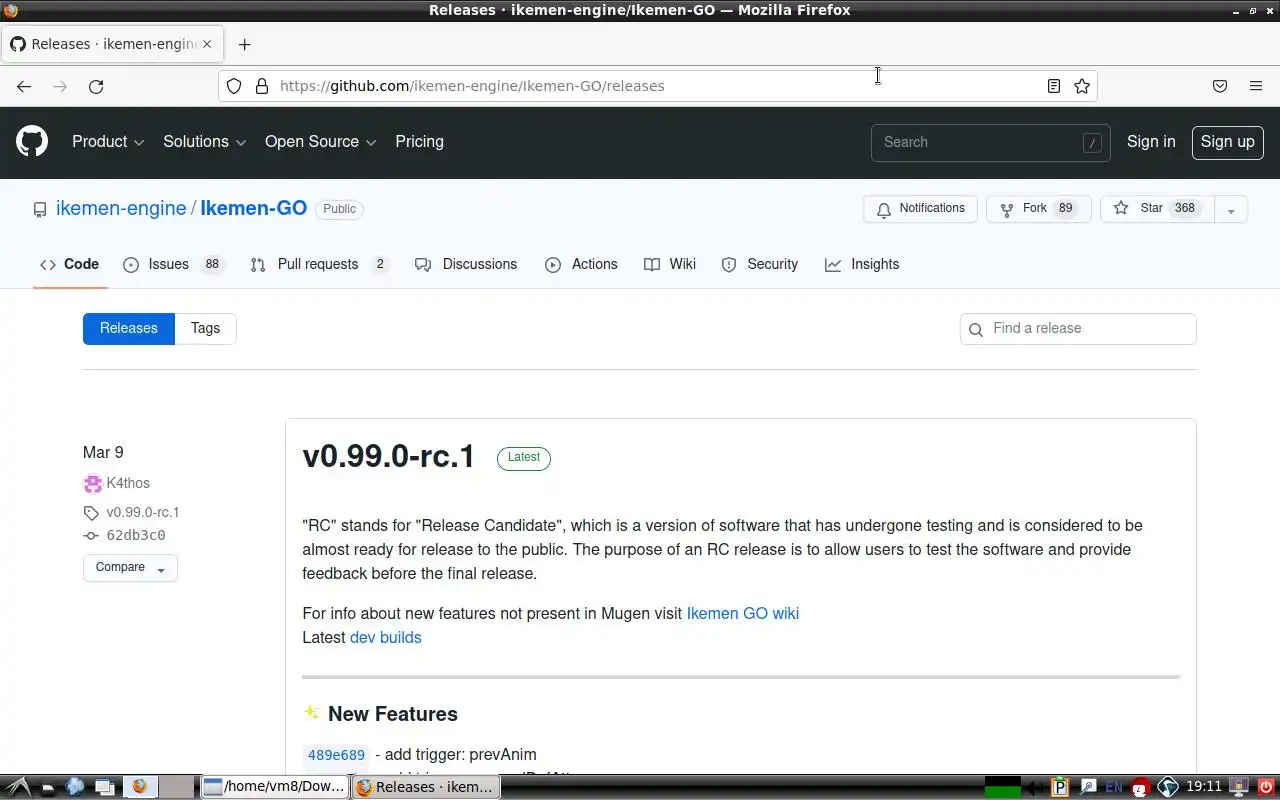The image size is (1280, 800).
Task: Click the K4thos avatar image
Action: [92, 484]
